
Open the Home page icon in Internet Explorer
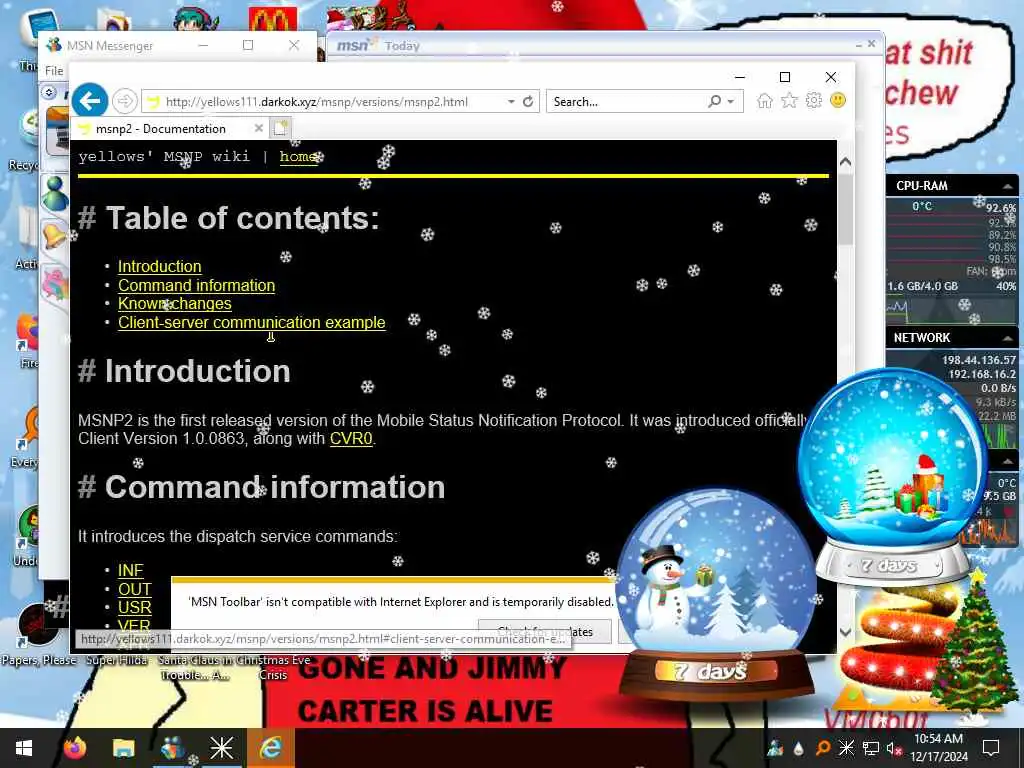coord(765,101)
